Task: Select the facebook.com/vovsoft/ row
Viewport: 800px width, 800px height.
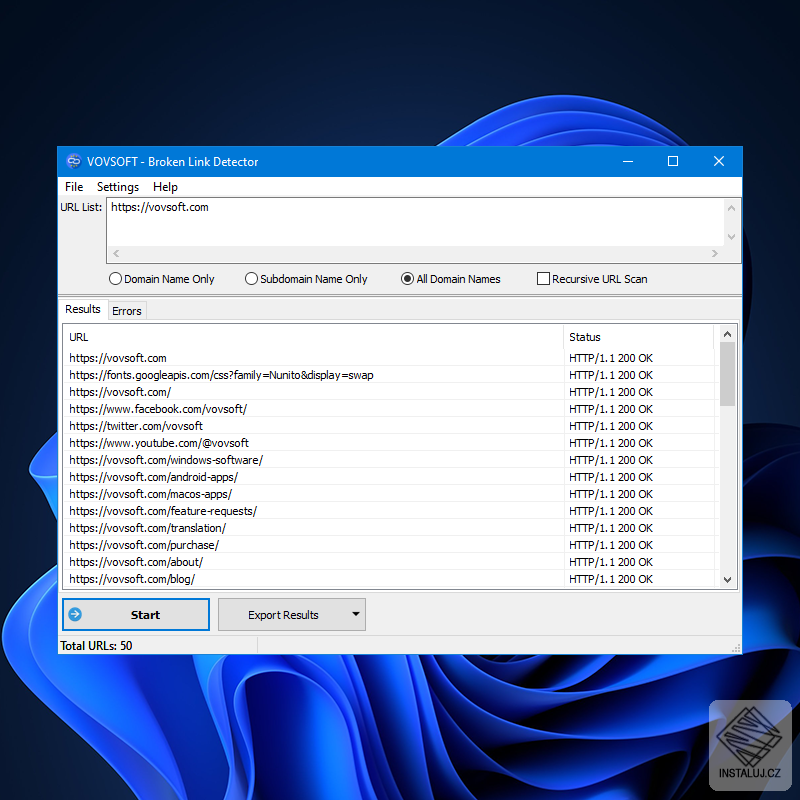Action: (390, 409)
